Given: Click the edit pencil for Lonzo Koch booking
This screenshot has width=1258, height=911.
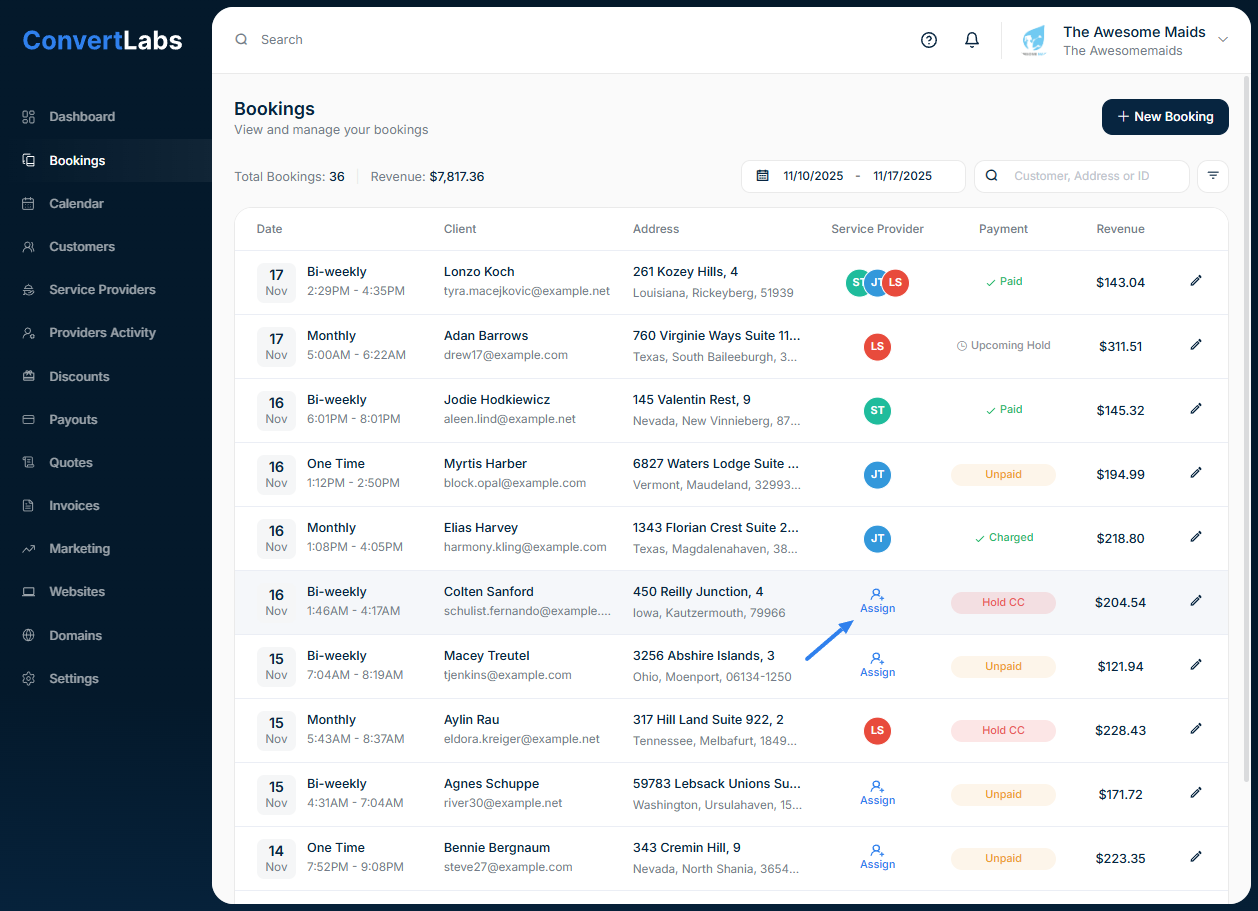Looking at the screenshot, I should point(1196,281).
